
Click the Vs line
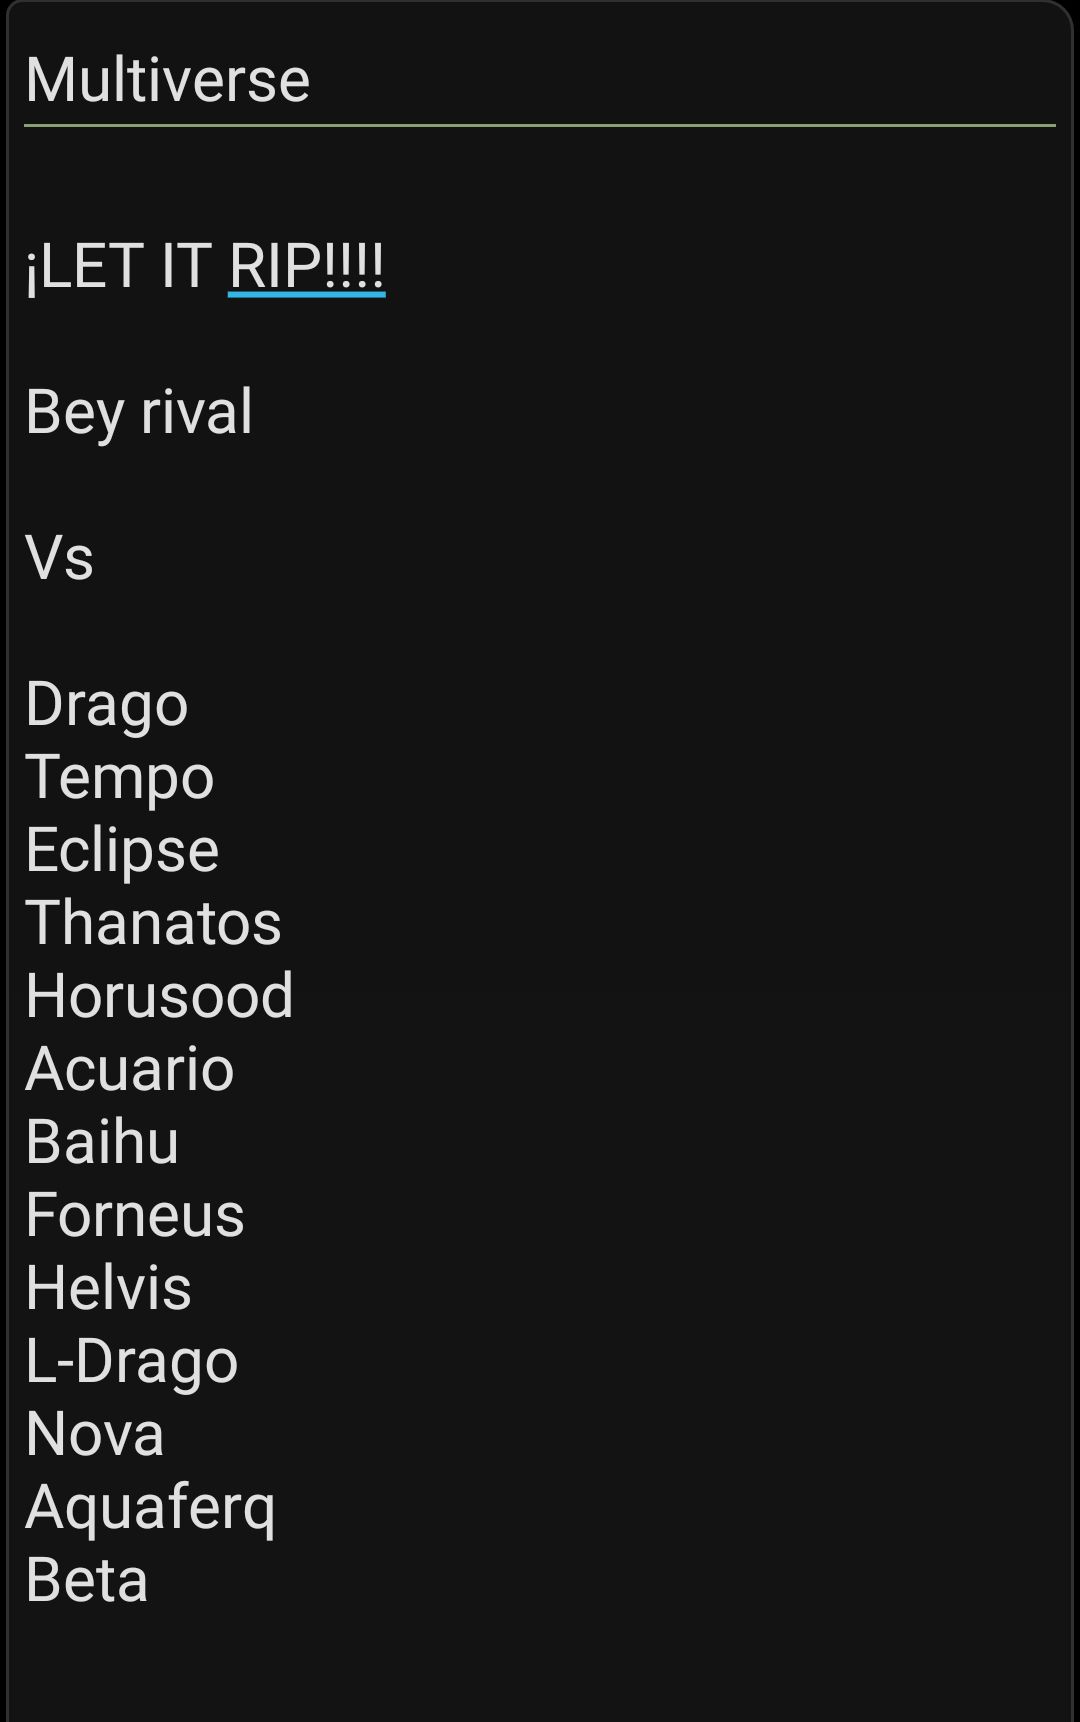pos(60,558)
